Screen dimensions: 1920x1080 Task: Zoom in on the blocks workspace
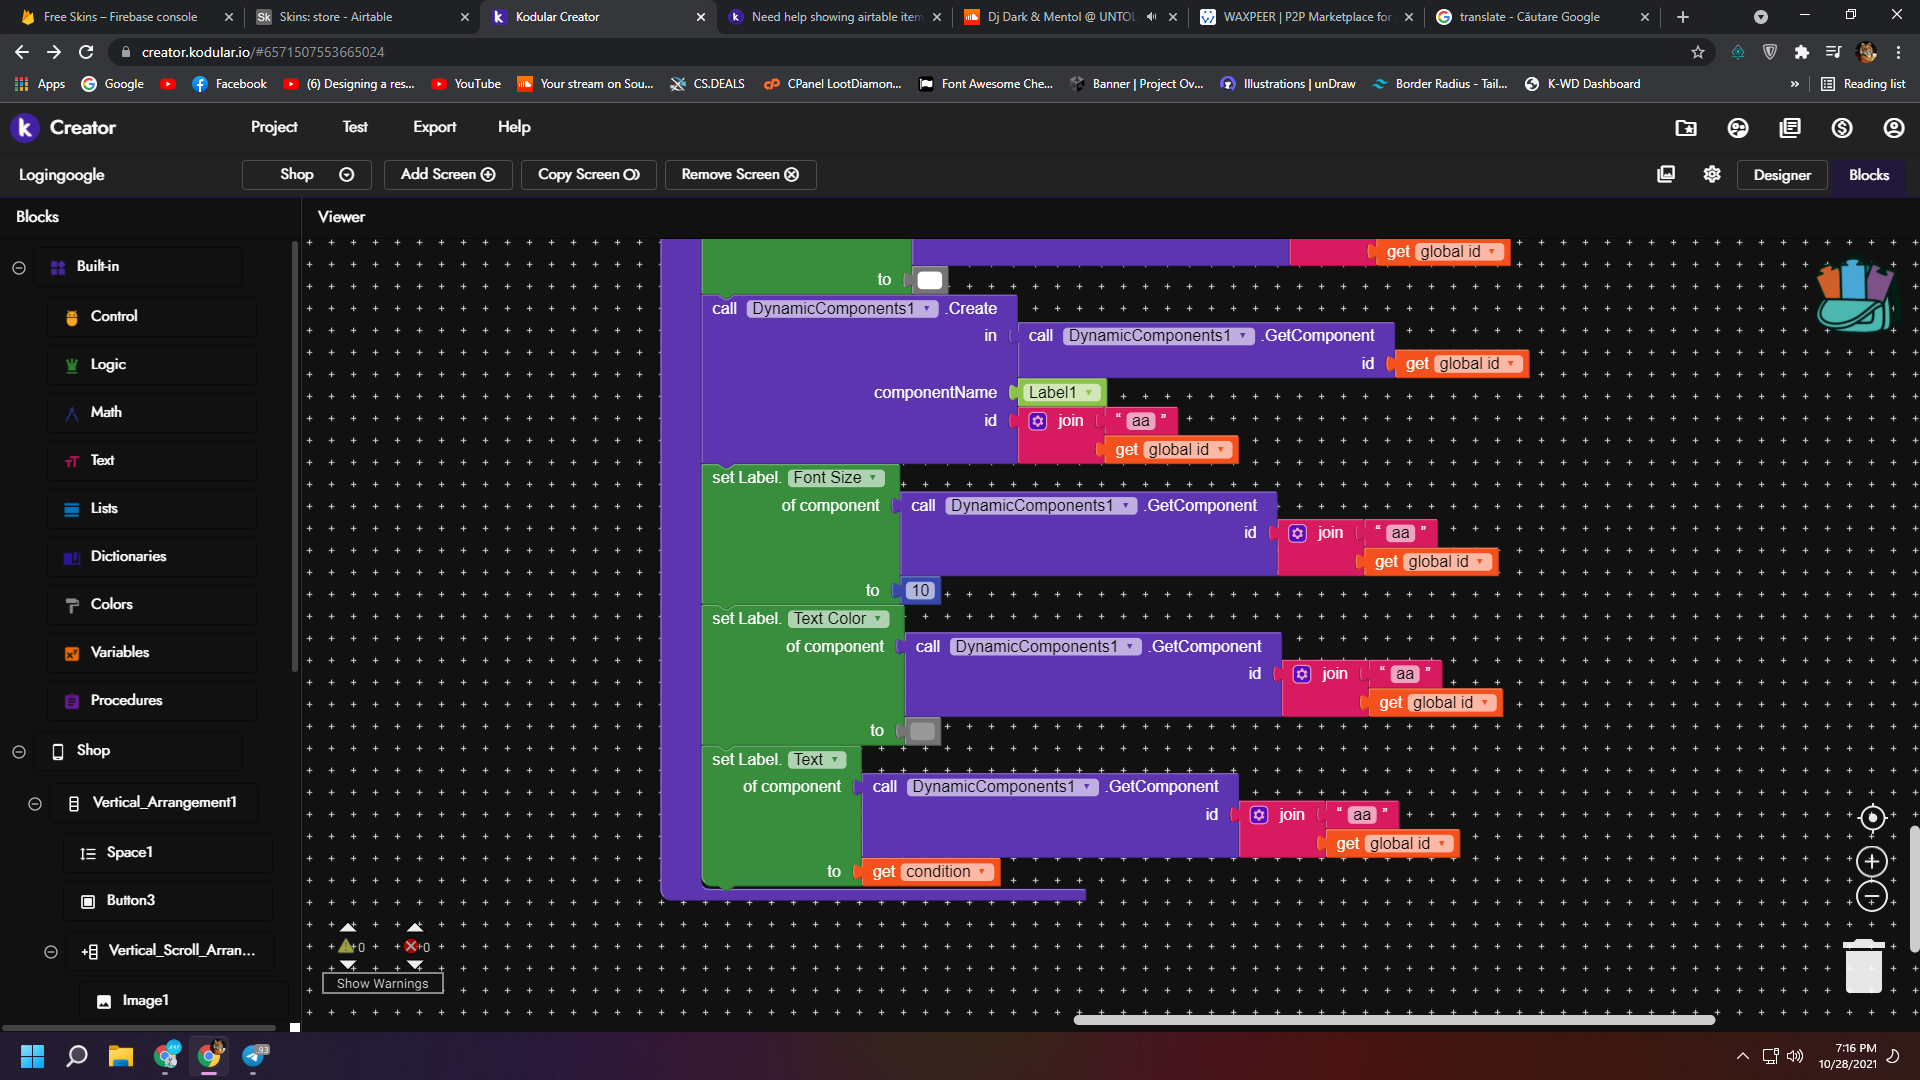(x=1871, y=861)
